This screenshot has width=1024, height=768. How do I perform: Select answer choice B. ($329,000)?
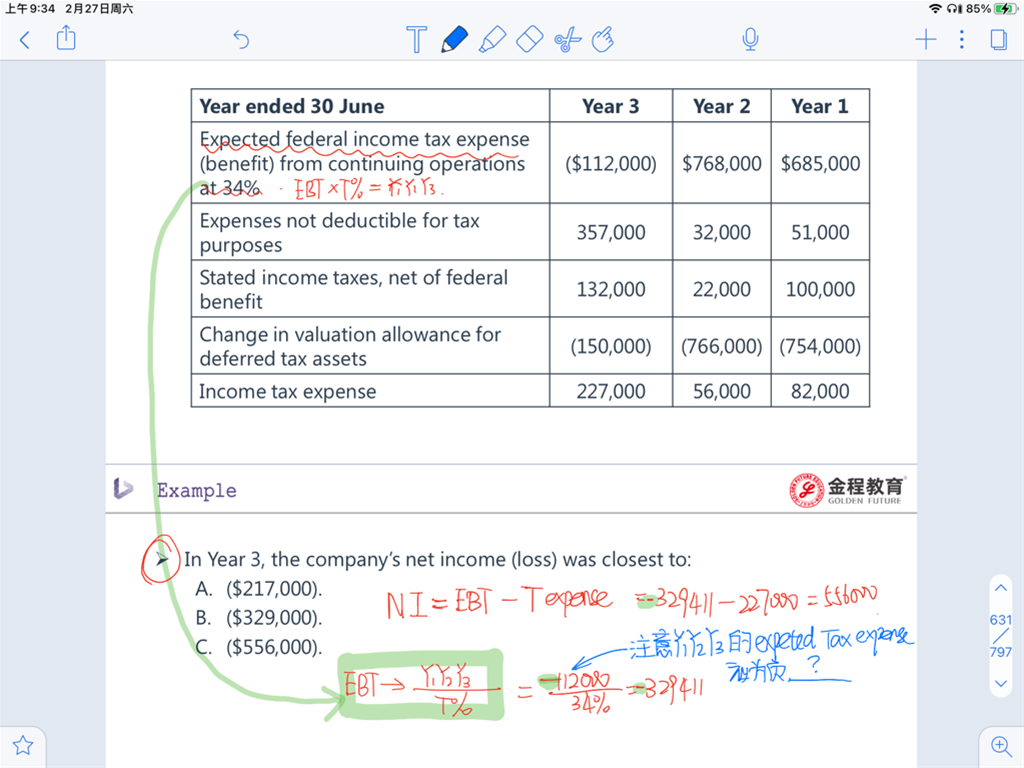click(x=259, y=617)
